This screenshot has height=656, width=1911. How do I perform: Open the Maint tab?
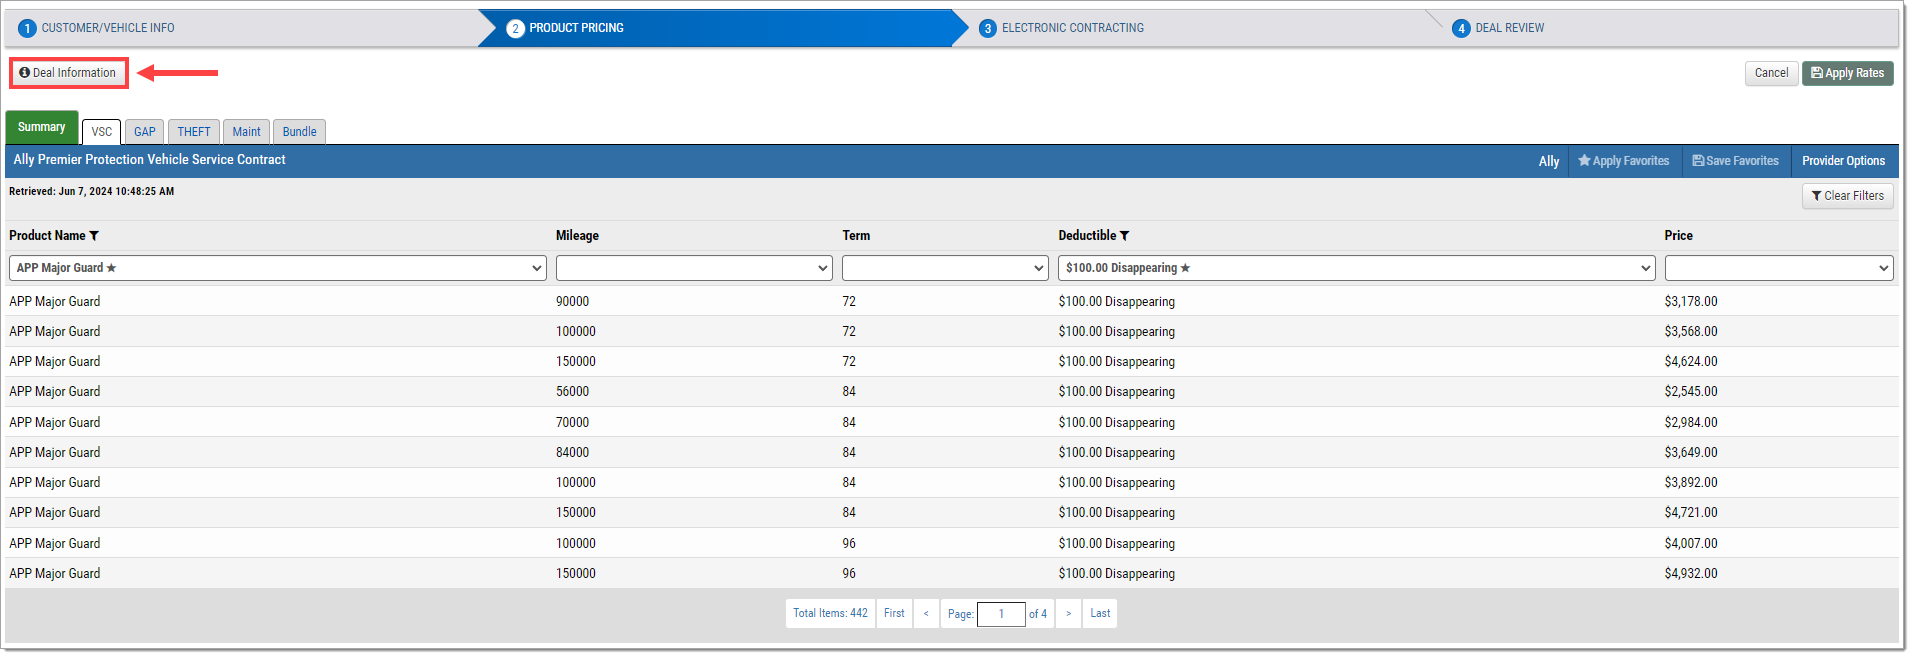[246, 132]
